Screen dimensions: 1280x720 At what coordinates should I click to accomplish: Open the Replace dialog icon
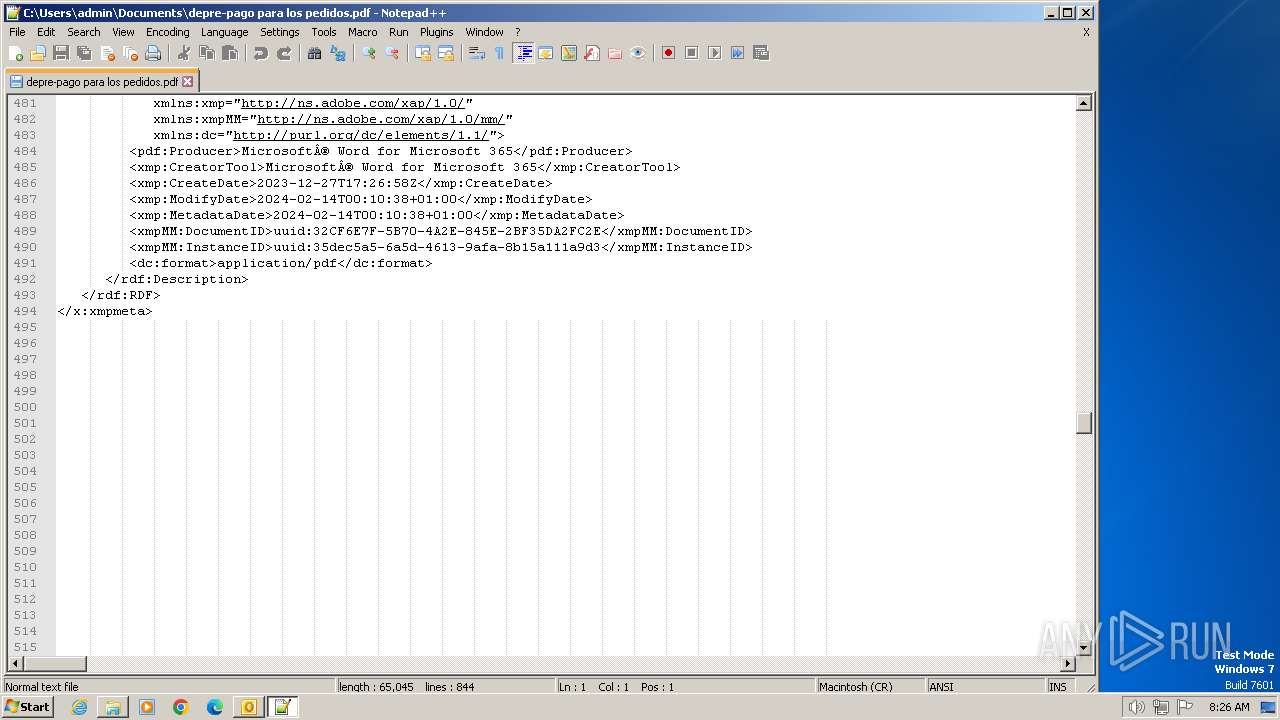tap(338, 53)
